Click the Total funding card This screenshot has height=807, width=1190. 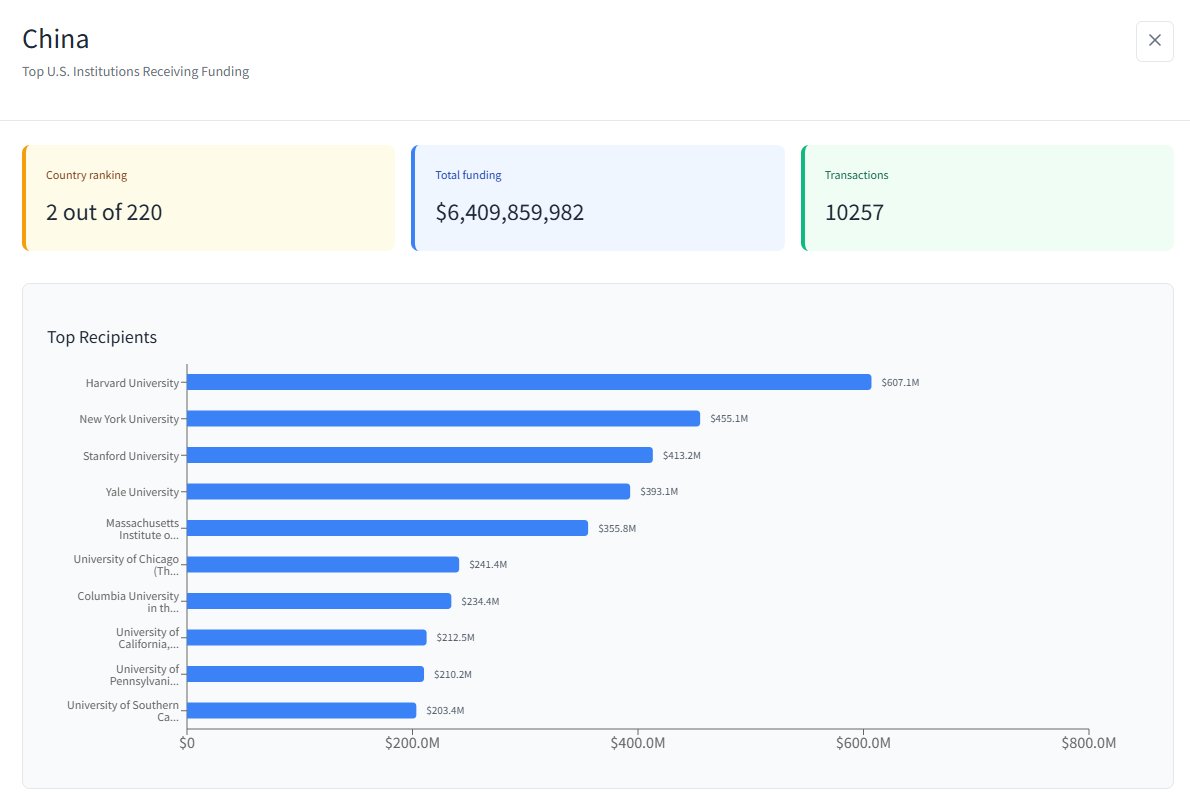point(597,198)
